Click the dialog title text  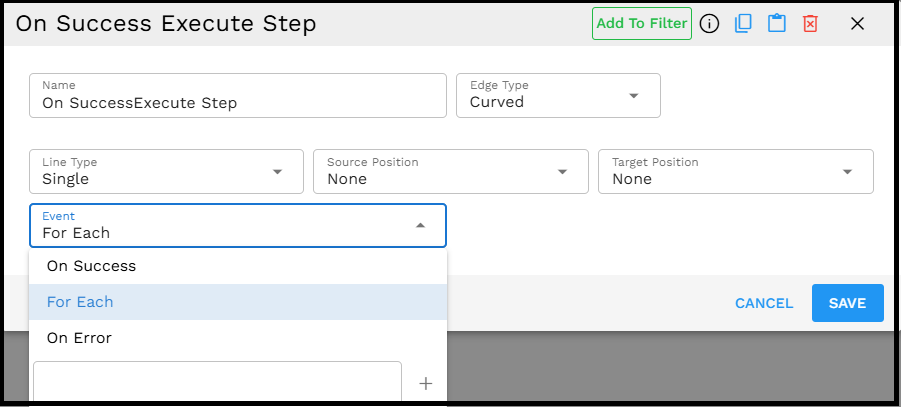coord(166,24)
